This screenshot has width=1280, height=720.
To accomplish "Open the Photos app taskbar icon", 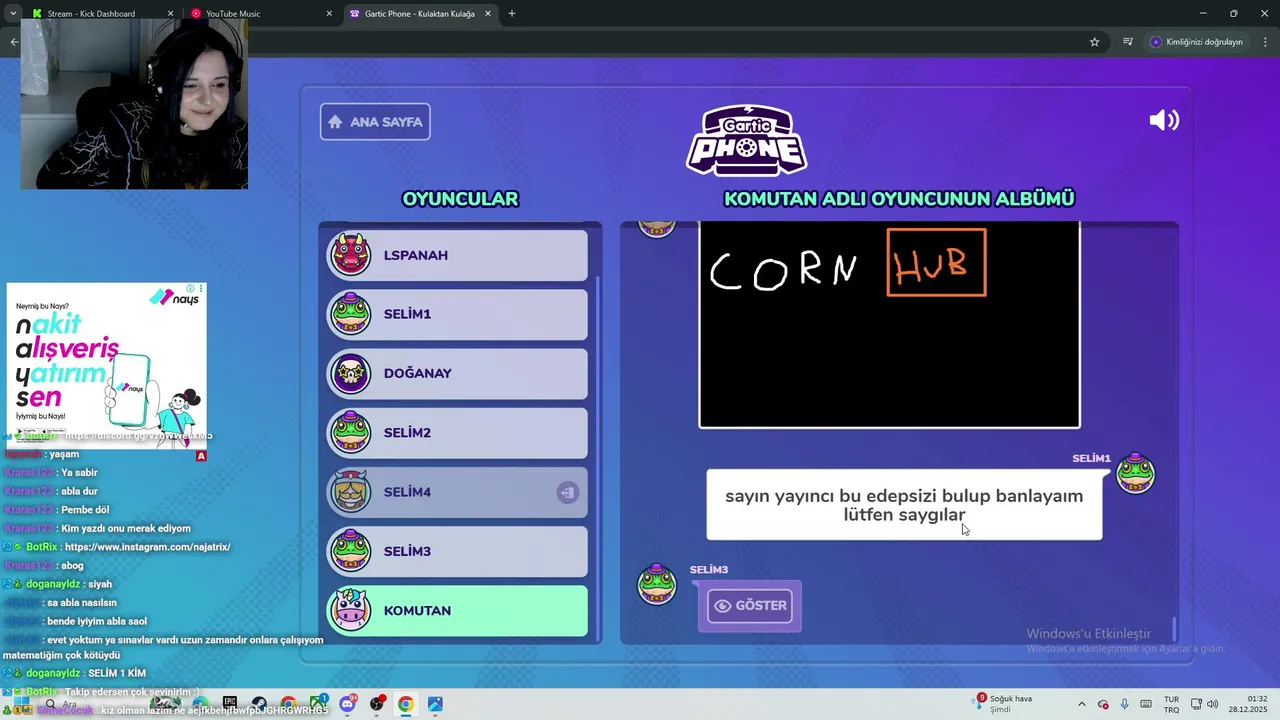I will 435,704.
